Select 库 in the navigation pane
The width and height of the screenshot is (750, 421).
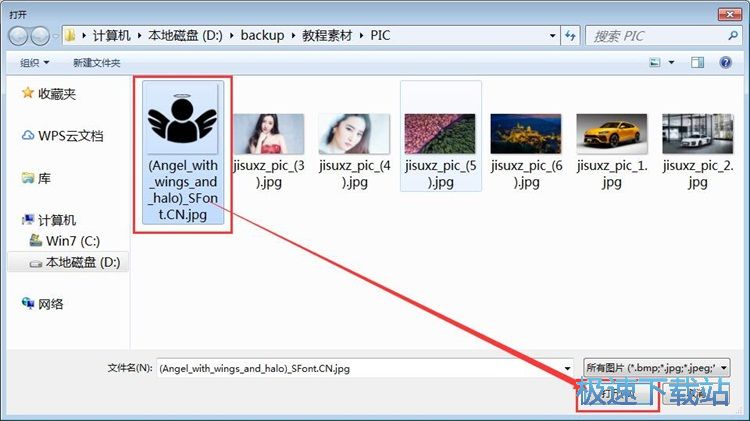pyautogui.click(x=44, y=178)
